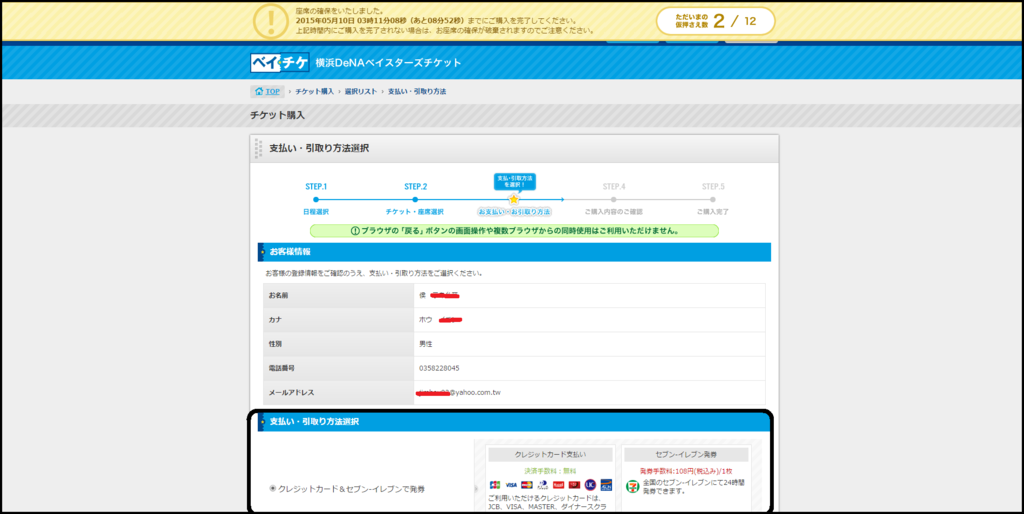Screen dimensions: 1024x514
Task: Click the 発券手数料:108円 fee text
Action: (x=686, y=470)
